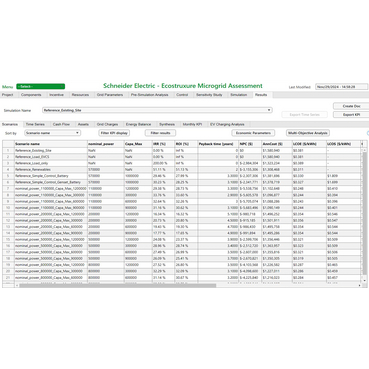View the Energy Balance sub-tab

(138, 124)
